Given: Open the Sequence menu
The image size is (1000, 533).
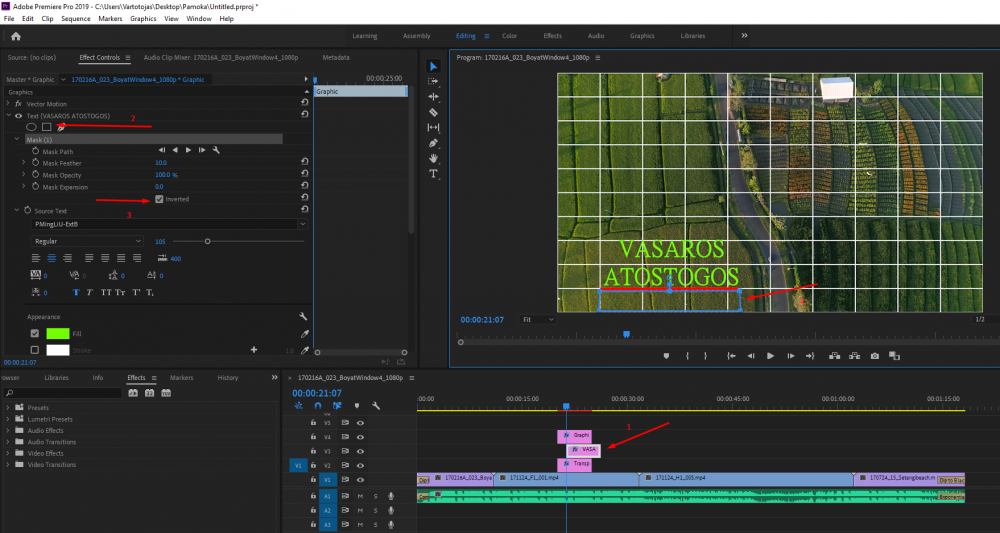Looking at the screenshot, I should (x=76, y=18).
